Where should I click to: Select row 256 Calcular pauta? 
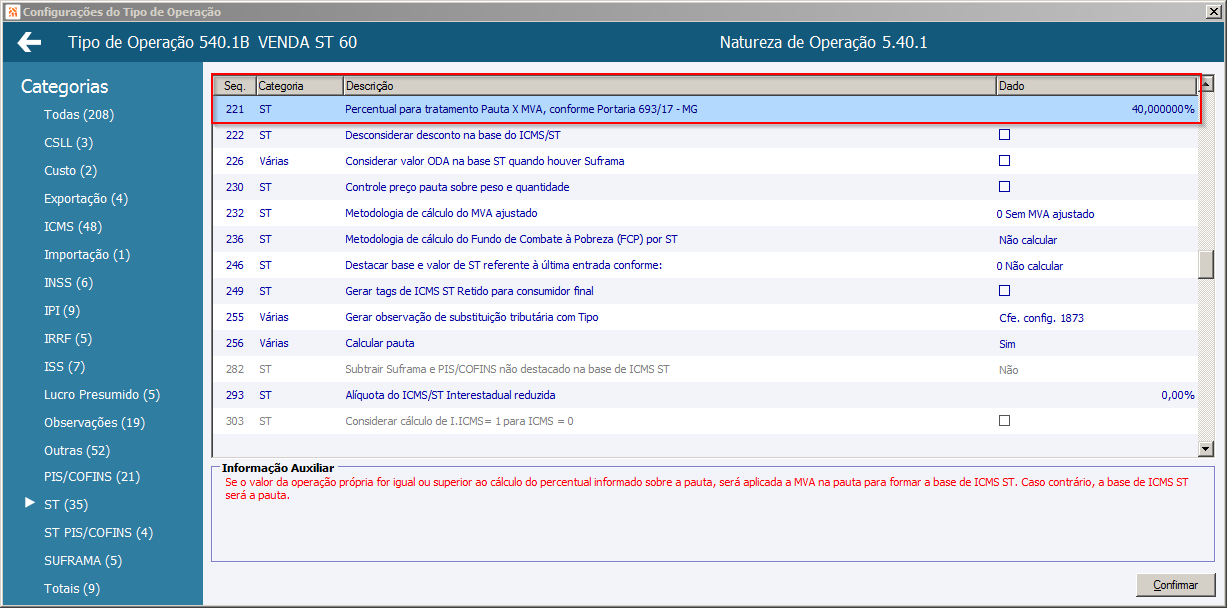coord(706,343)
